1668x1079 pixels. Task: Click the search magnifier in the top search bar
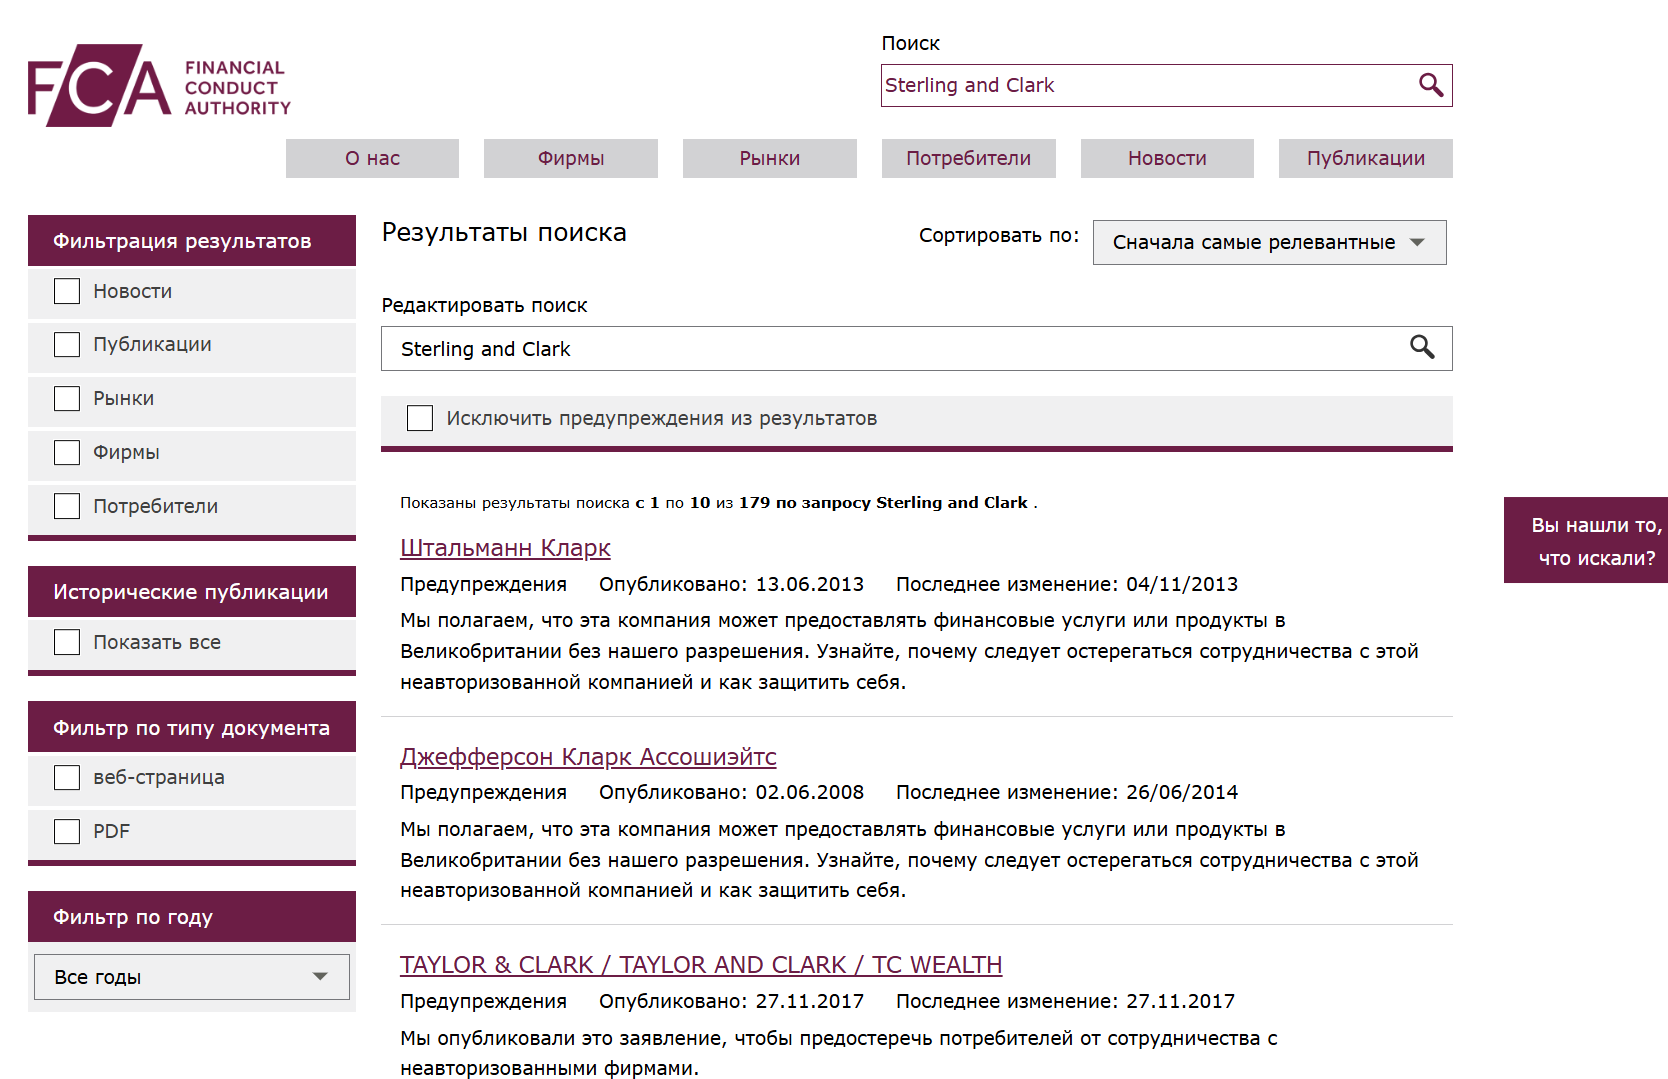[1433, 85]
